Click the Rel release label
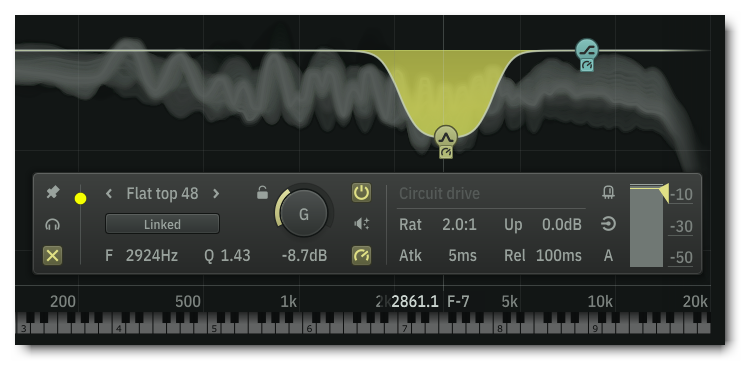 [x=515, y=256]
